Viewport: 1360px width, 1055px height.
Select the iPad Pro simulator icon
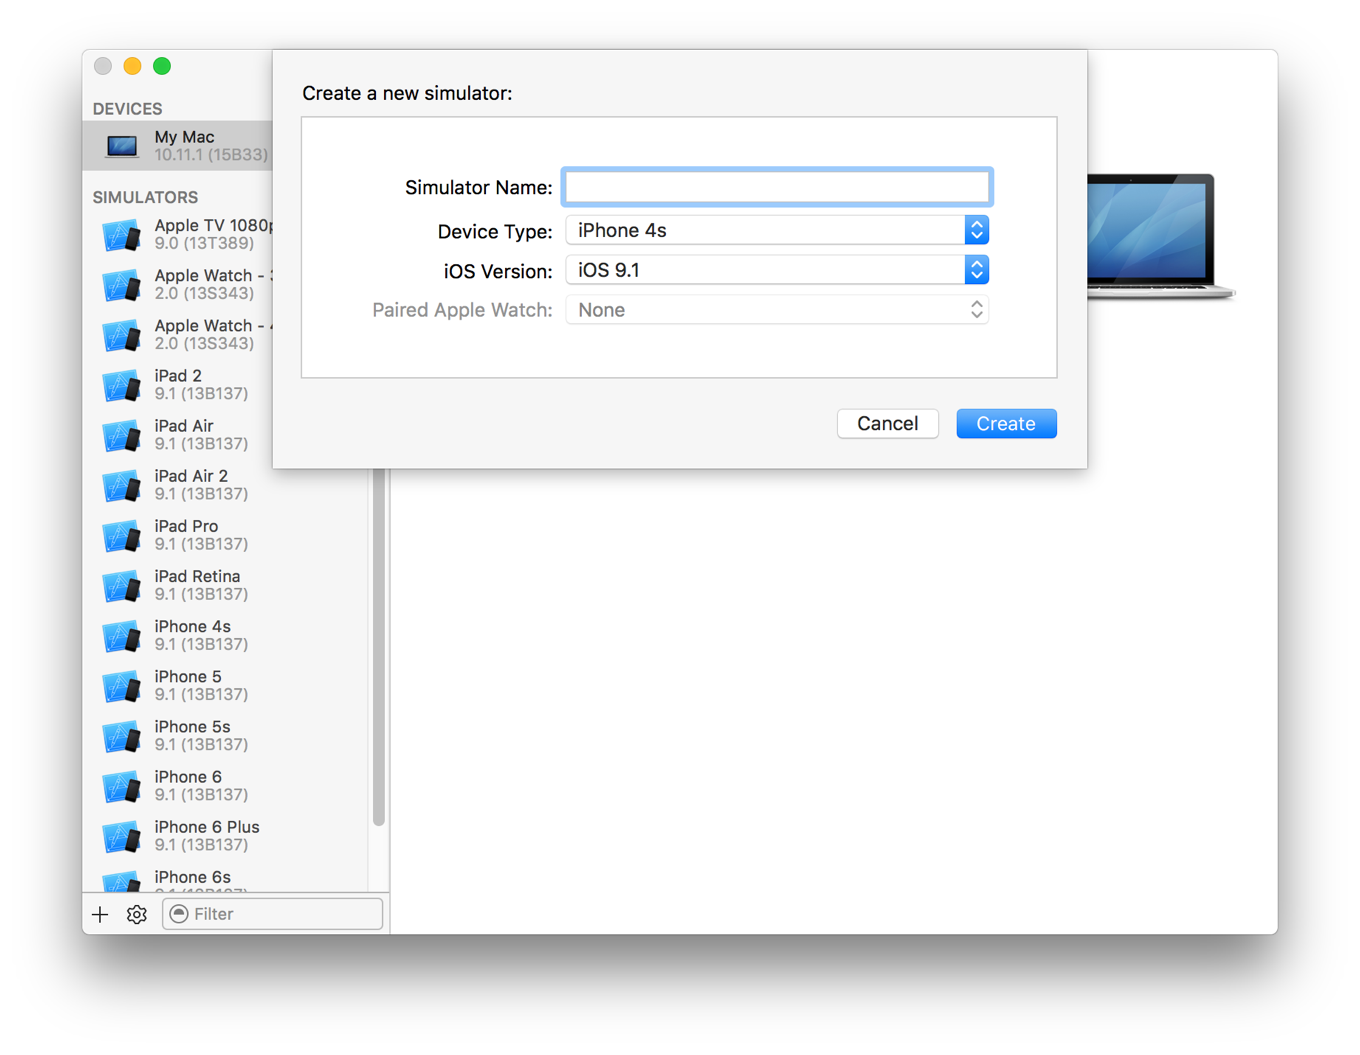pos(121,535)
